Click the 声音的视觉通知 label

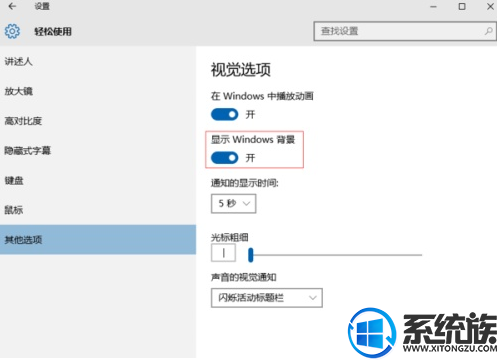coord(244,277)
